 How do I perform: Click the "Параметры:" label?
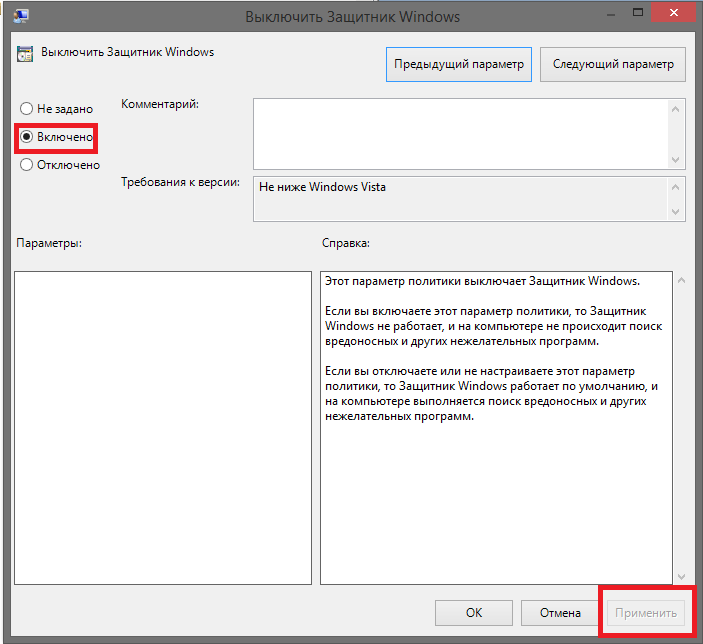[x=49, y=243]
